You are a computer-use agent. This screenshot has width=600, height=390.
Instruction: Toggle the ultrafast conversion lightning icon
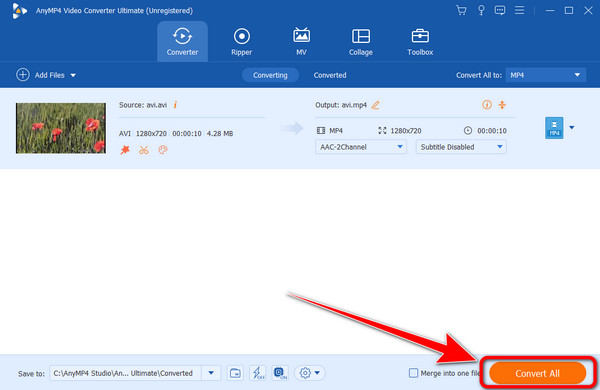coord(258,373)
